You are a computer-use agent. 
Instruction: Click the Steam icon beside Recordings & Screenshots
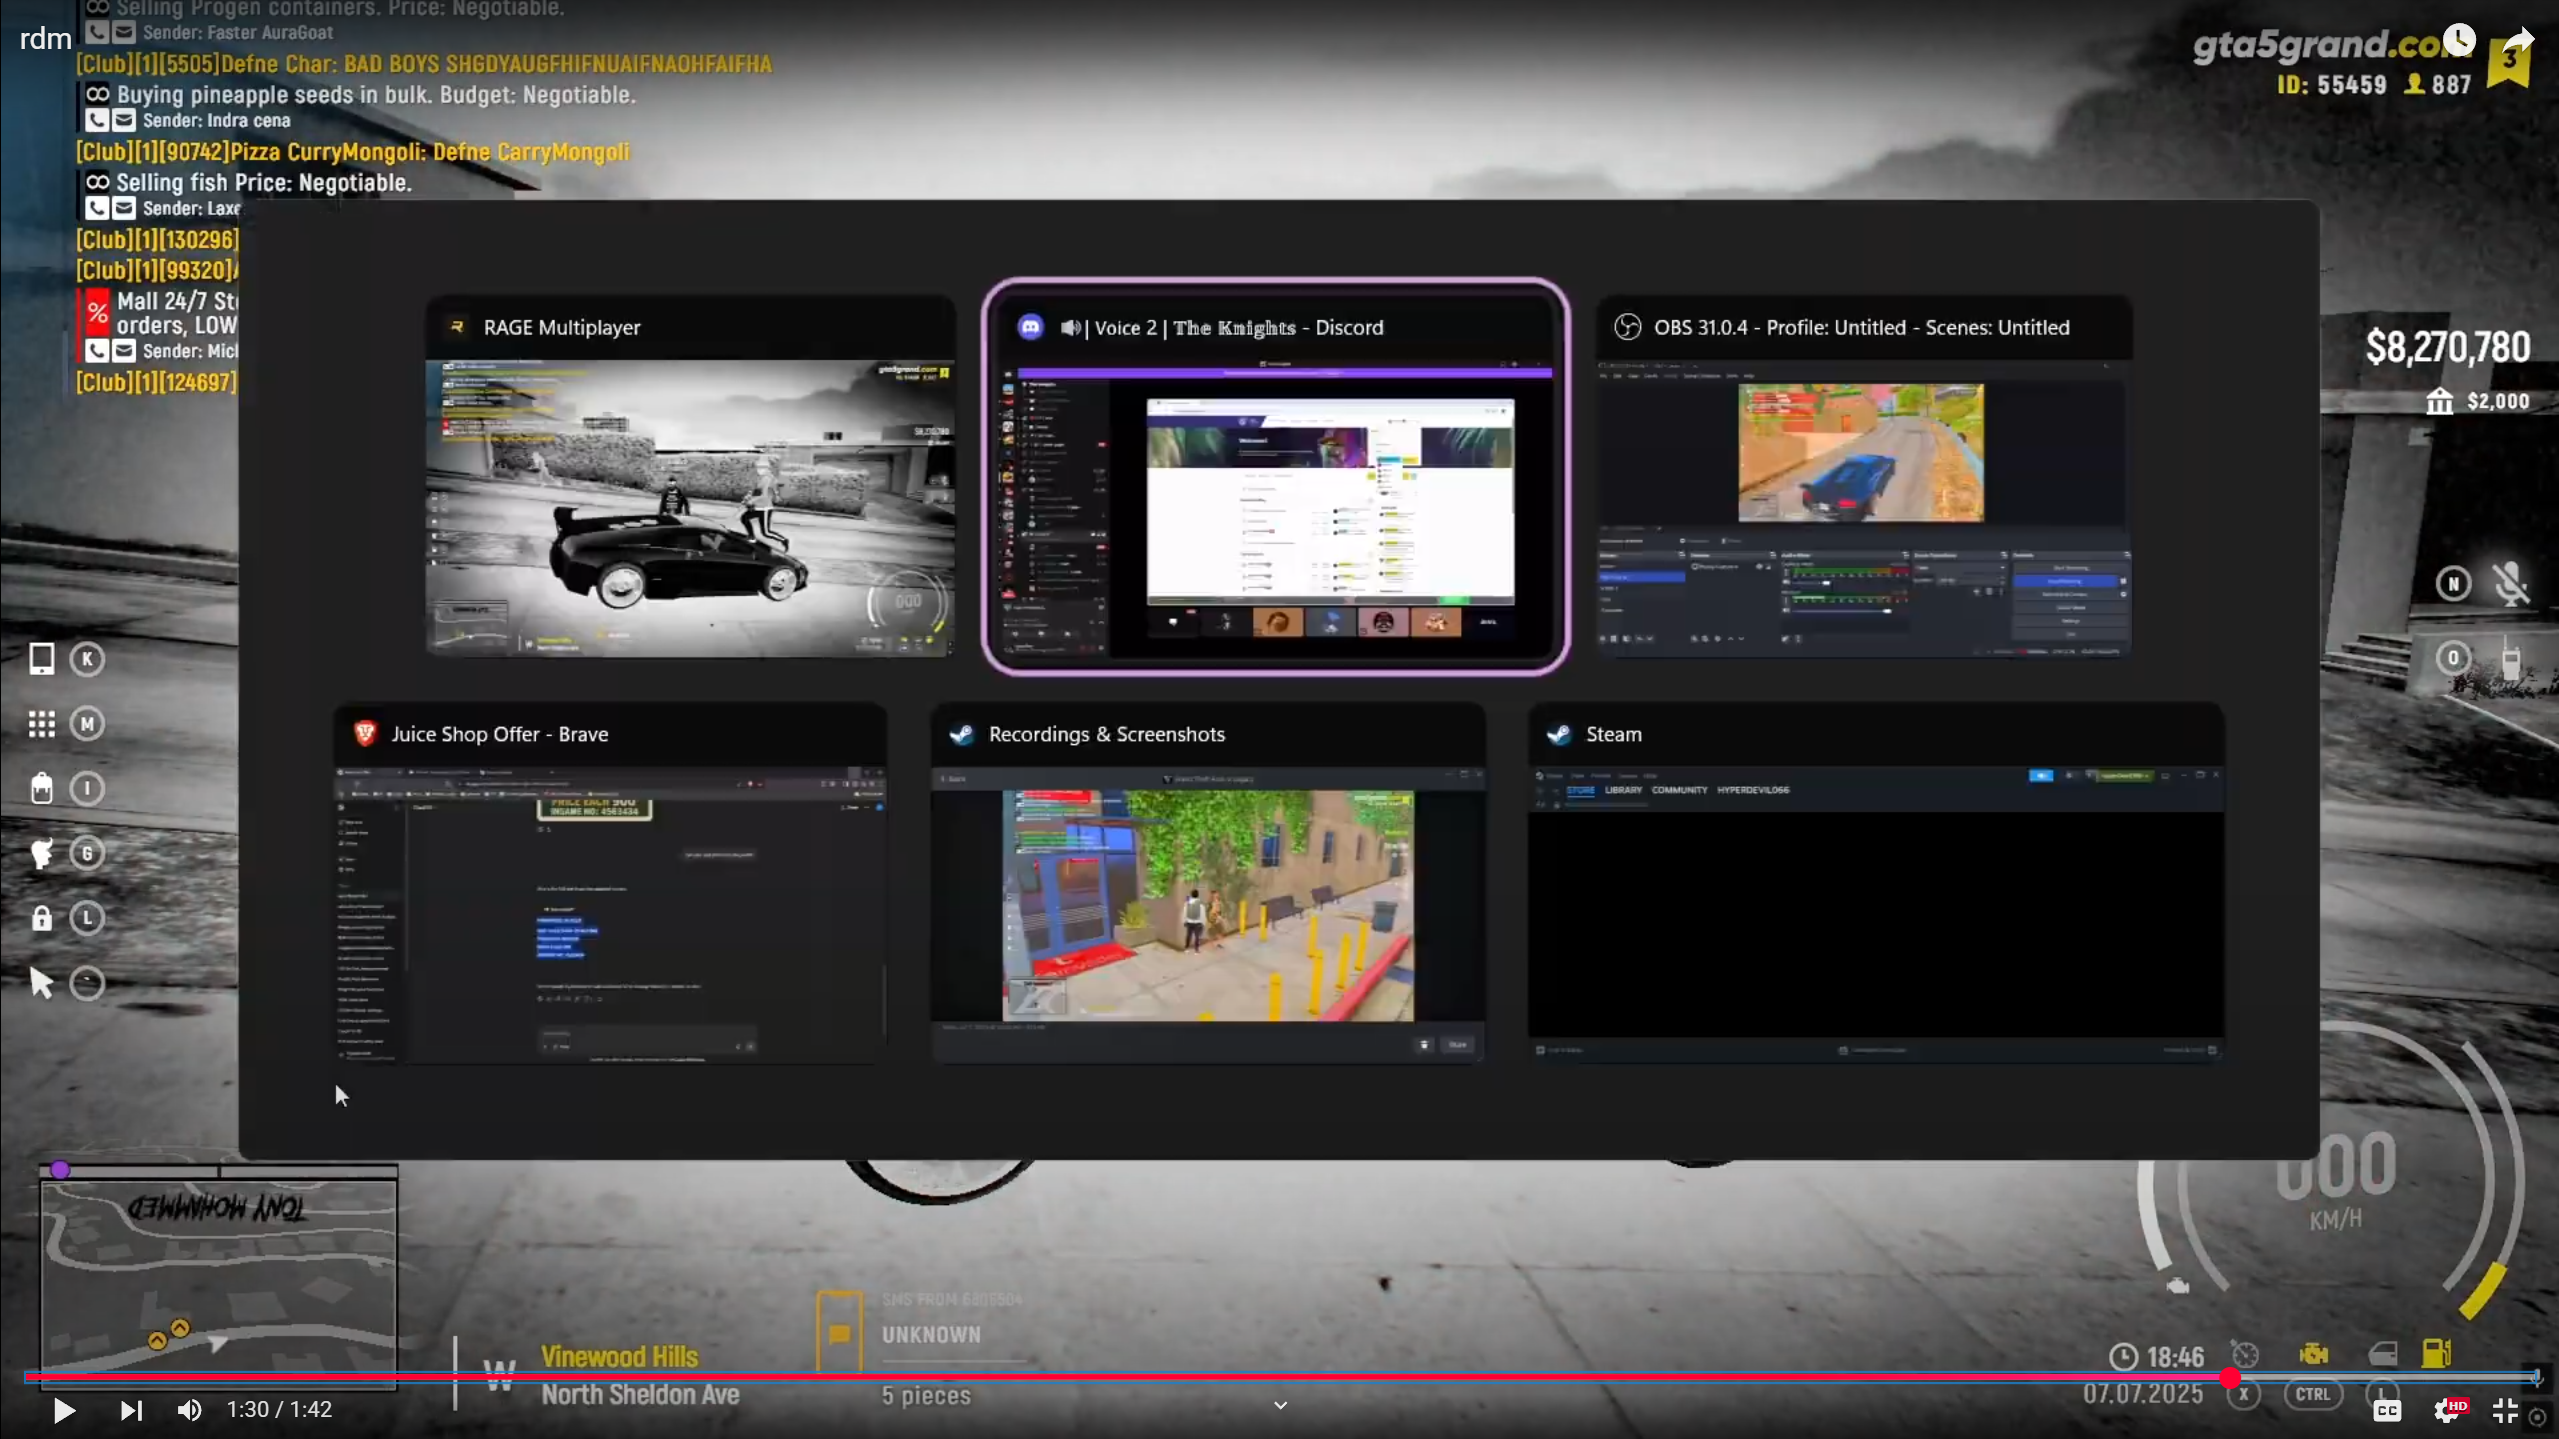961,734
